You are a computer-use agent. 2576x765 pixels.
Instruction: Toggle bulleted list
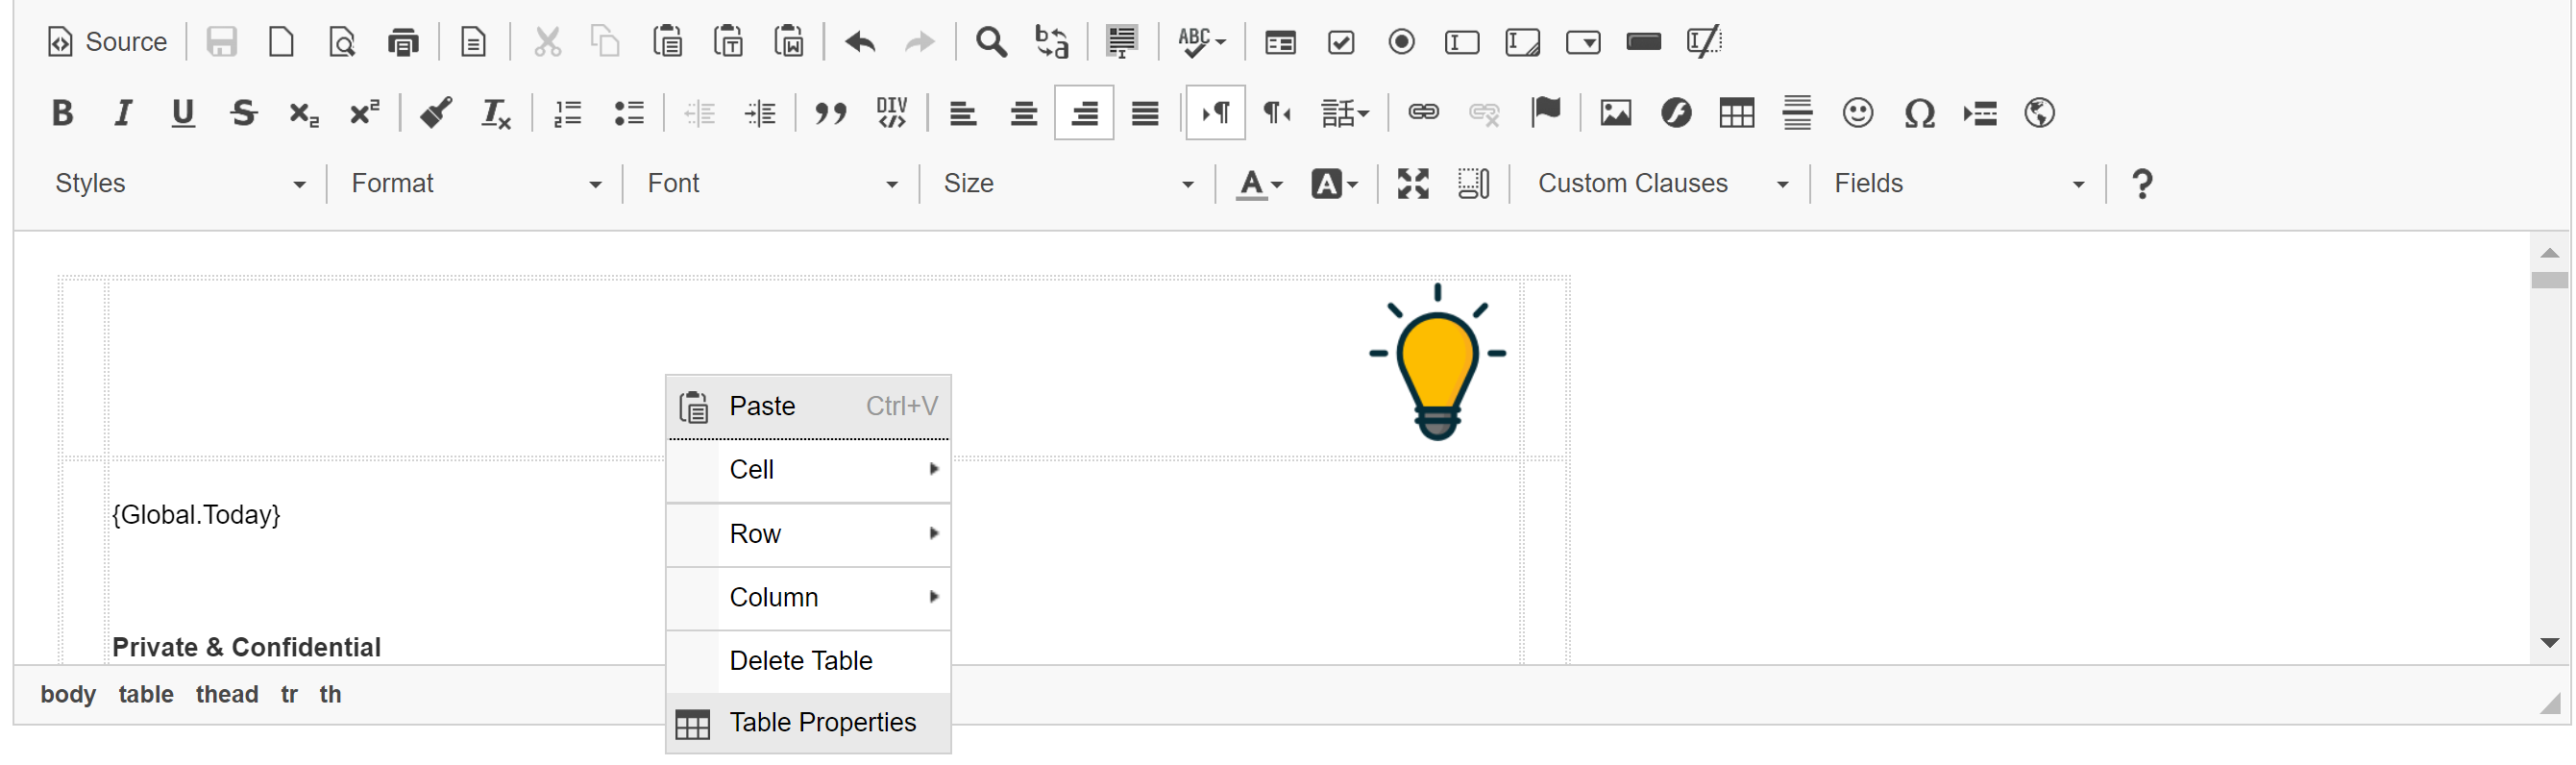629,113
